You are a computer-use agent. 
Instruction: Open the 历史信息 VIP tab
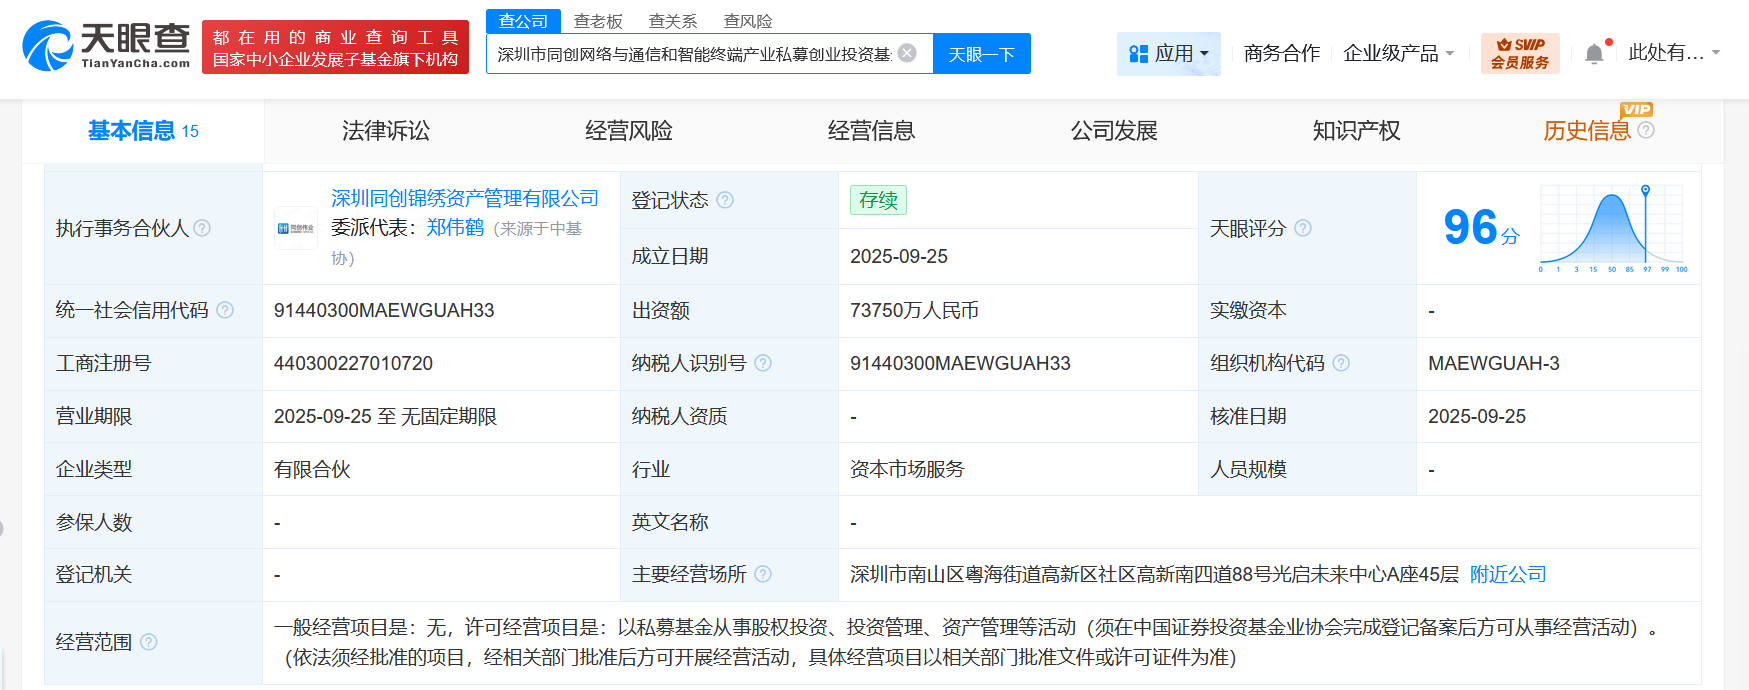pyautogui.click(x=1586, y=131)
